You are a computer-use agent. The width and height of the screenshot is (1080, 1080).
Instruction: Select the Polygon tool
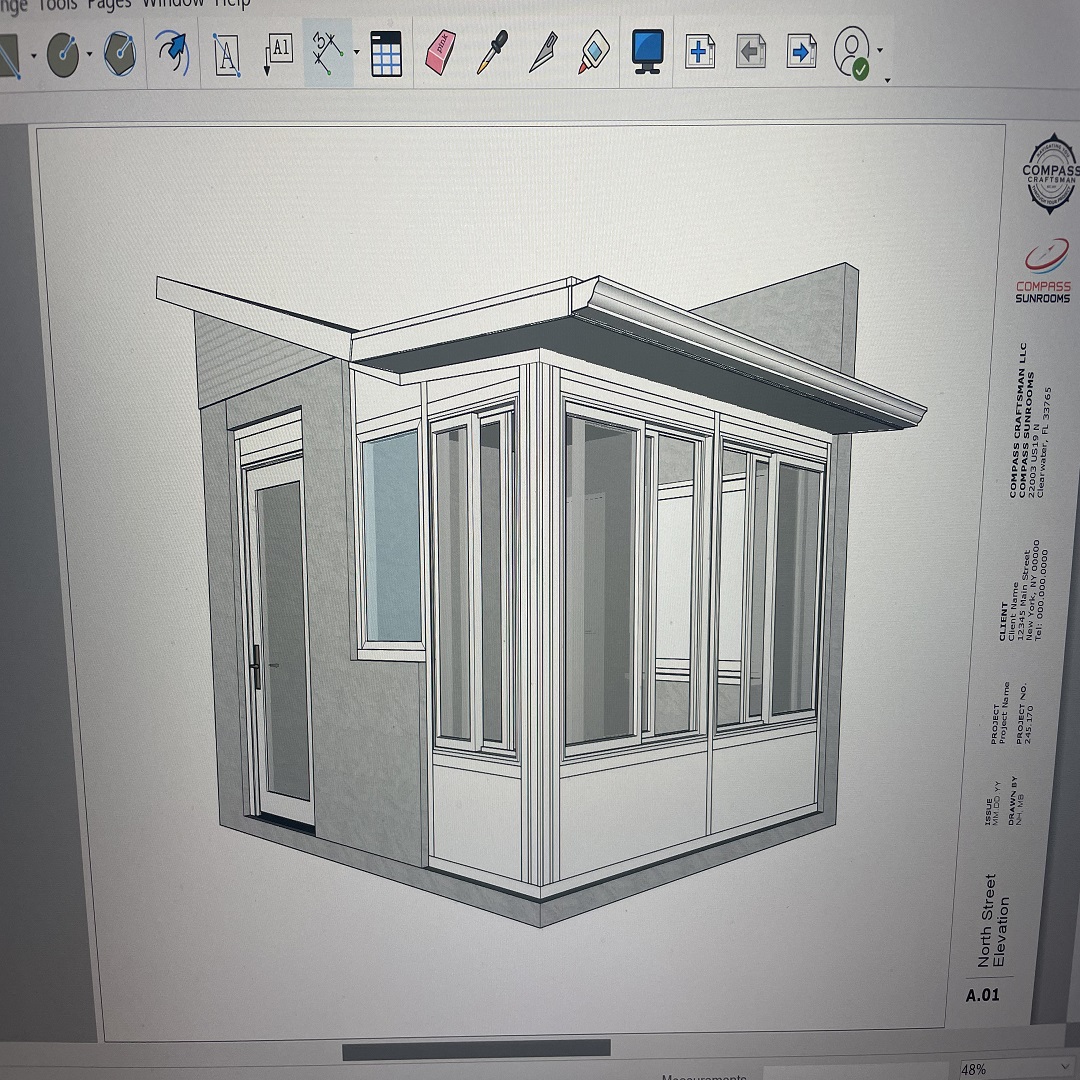pos(121,53)
